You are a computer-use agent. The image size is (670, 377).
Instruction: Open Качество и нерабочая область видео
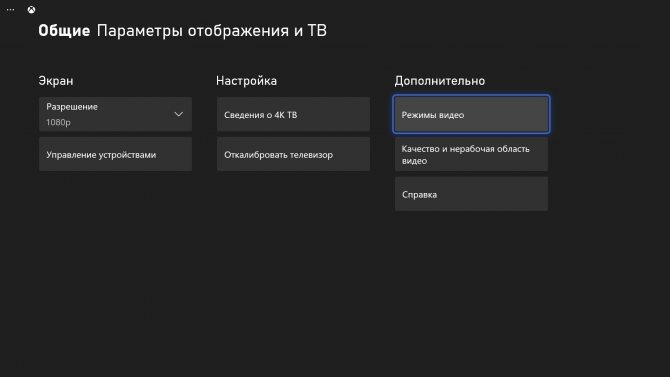point(471,154)
